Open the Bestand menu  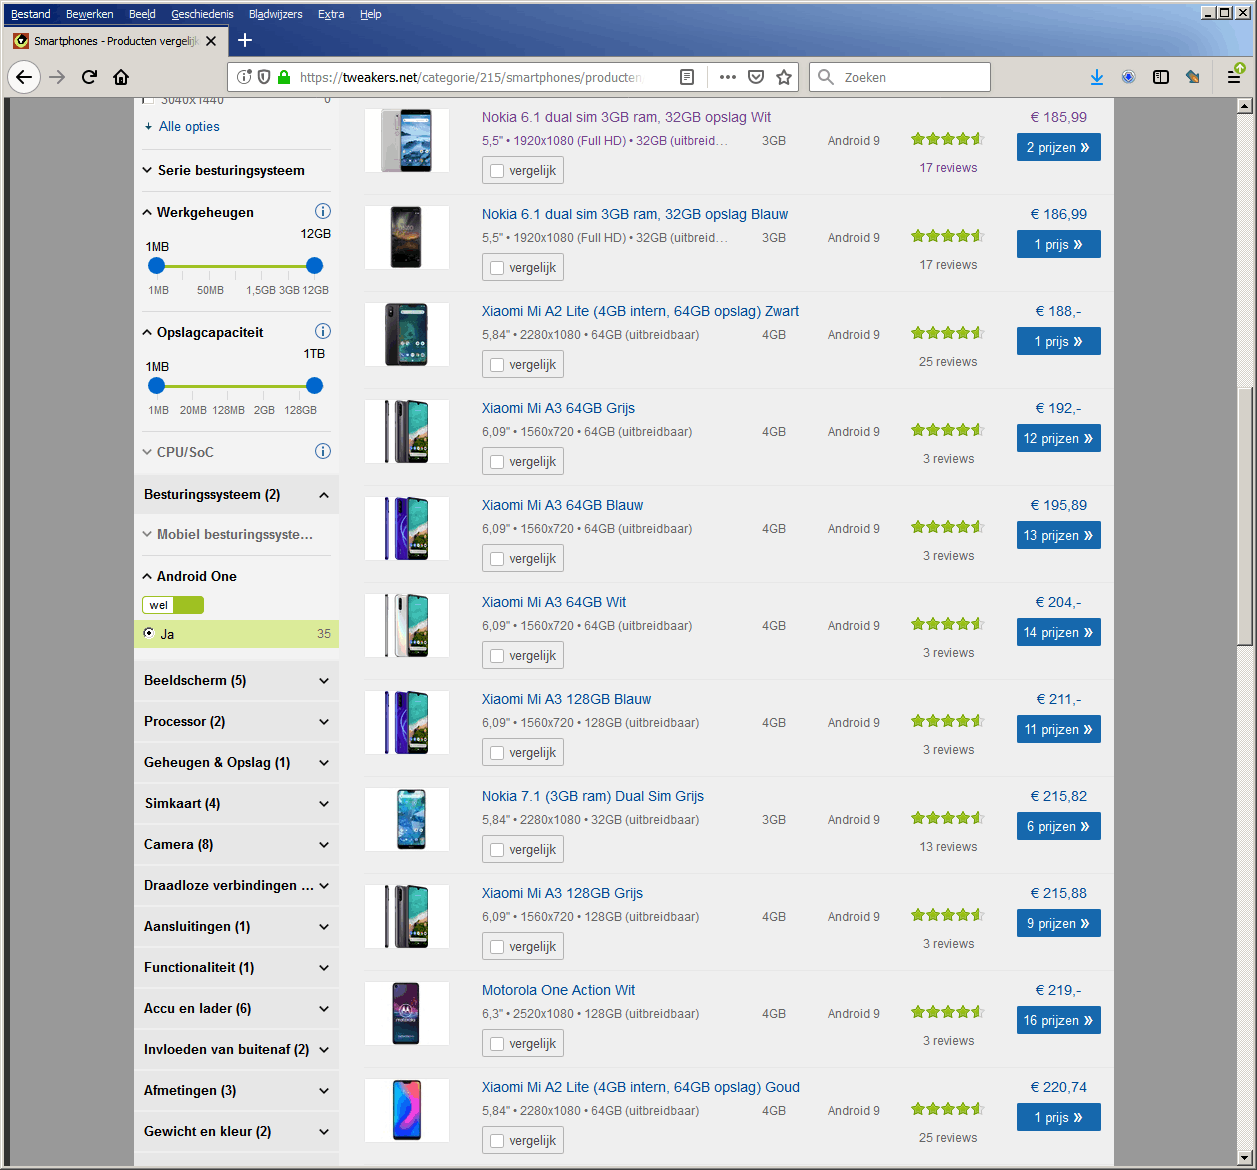pos(31,14)
